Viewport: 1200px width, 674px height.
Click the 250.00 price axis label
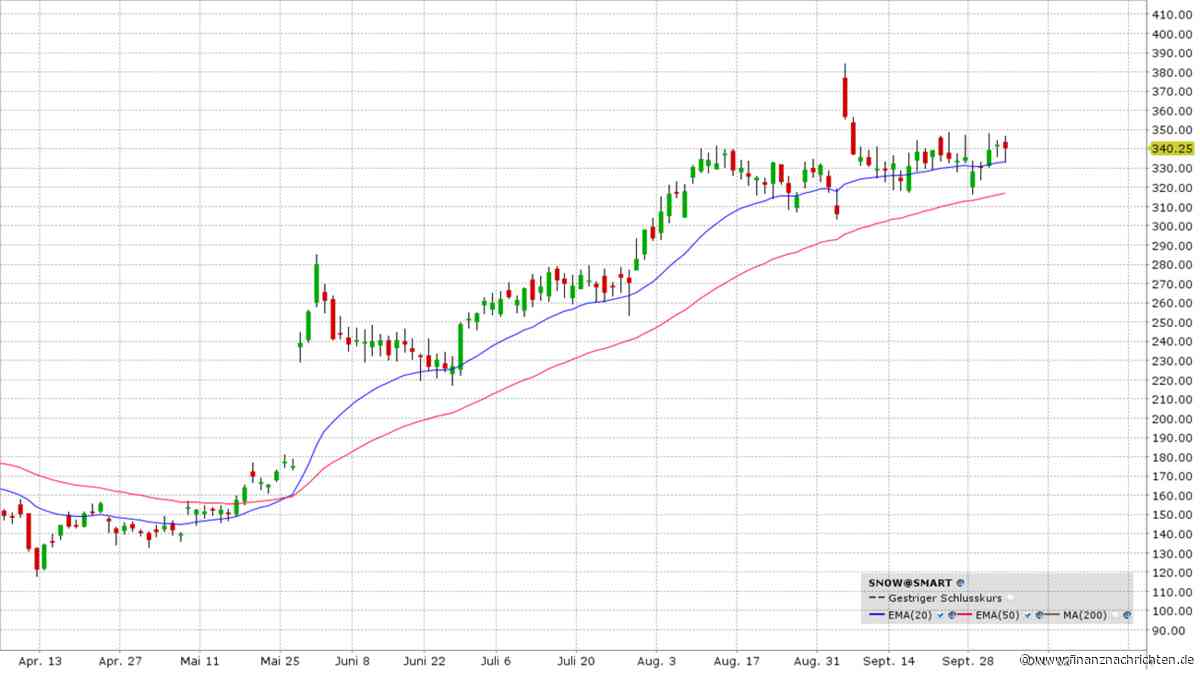tap(1172, 322)
